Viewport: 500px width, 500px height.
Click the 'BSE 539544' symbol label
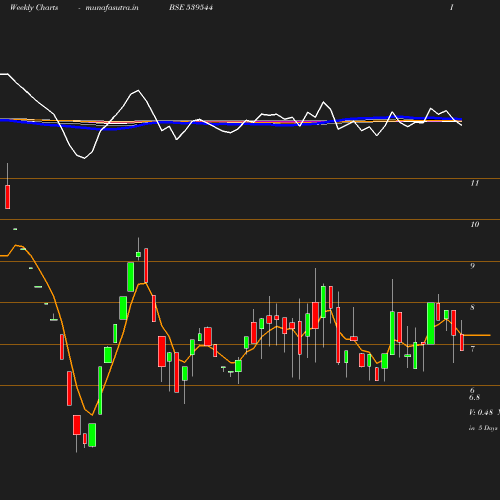point(191,7)
